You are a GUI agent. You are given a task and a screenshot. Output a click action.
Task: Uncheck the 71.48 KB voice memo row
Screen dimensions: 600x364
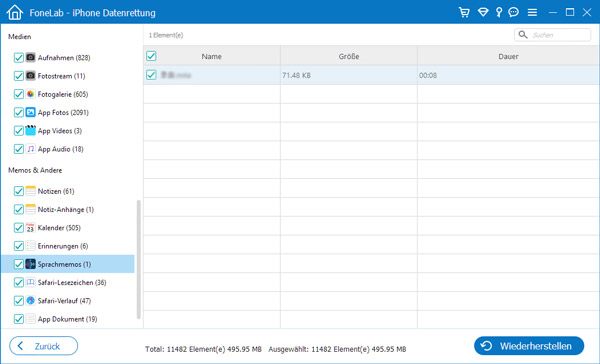click(151, 75)
